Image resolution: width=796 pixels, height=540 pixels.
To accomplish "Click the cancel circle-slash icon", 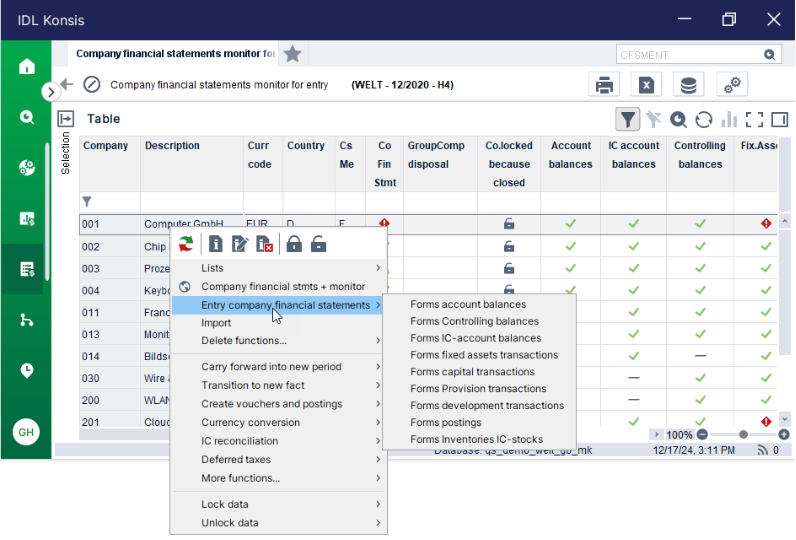I will point(92,84).
